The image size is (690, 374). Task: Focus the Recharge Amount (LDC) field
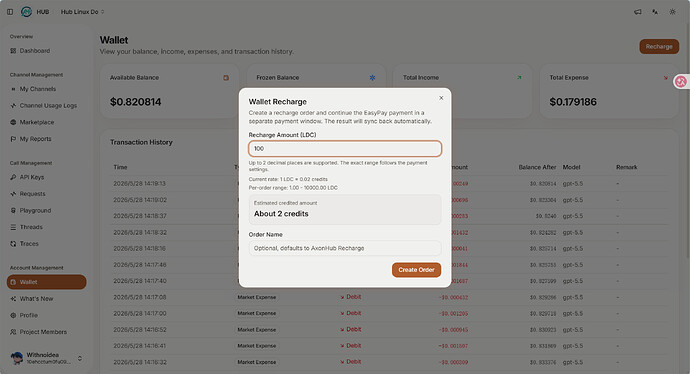(345, 149)
